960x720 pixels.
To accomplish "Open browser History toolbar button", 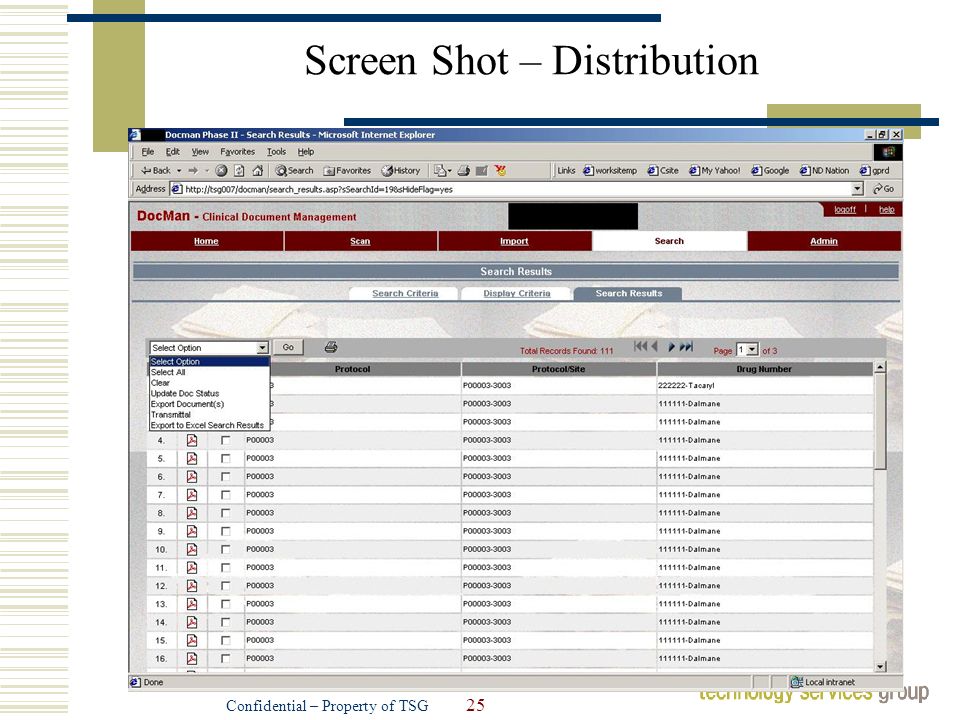I will 400,171.
